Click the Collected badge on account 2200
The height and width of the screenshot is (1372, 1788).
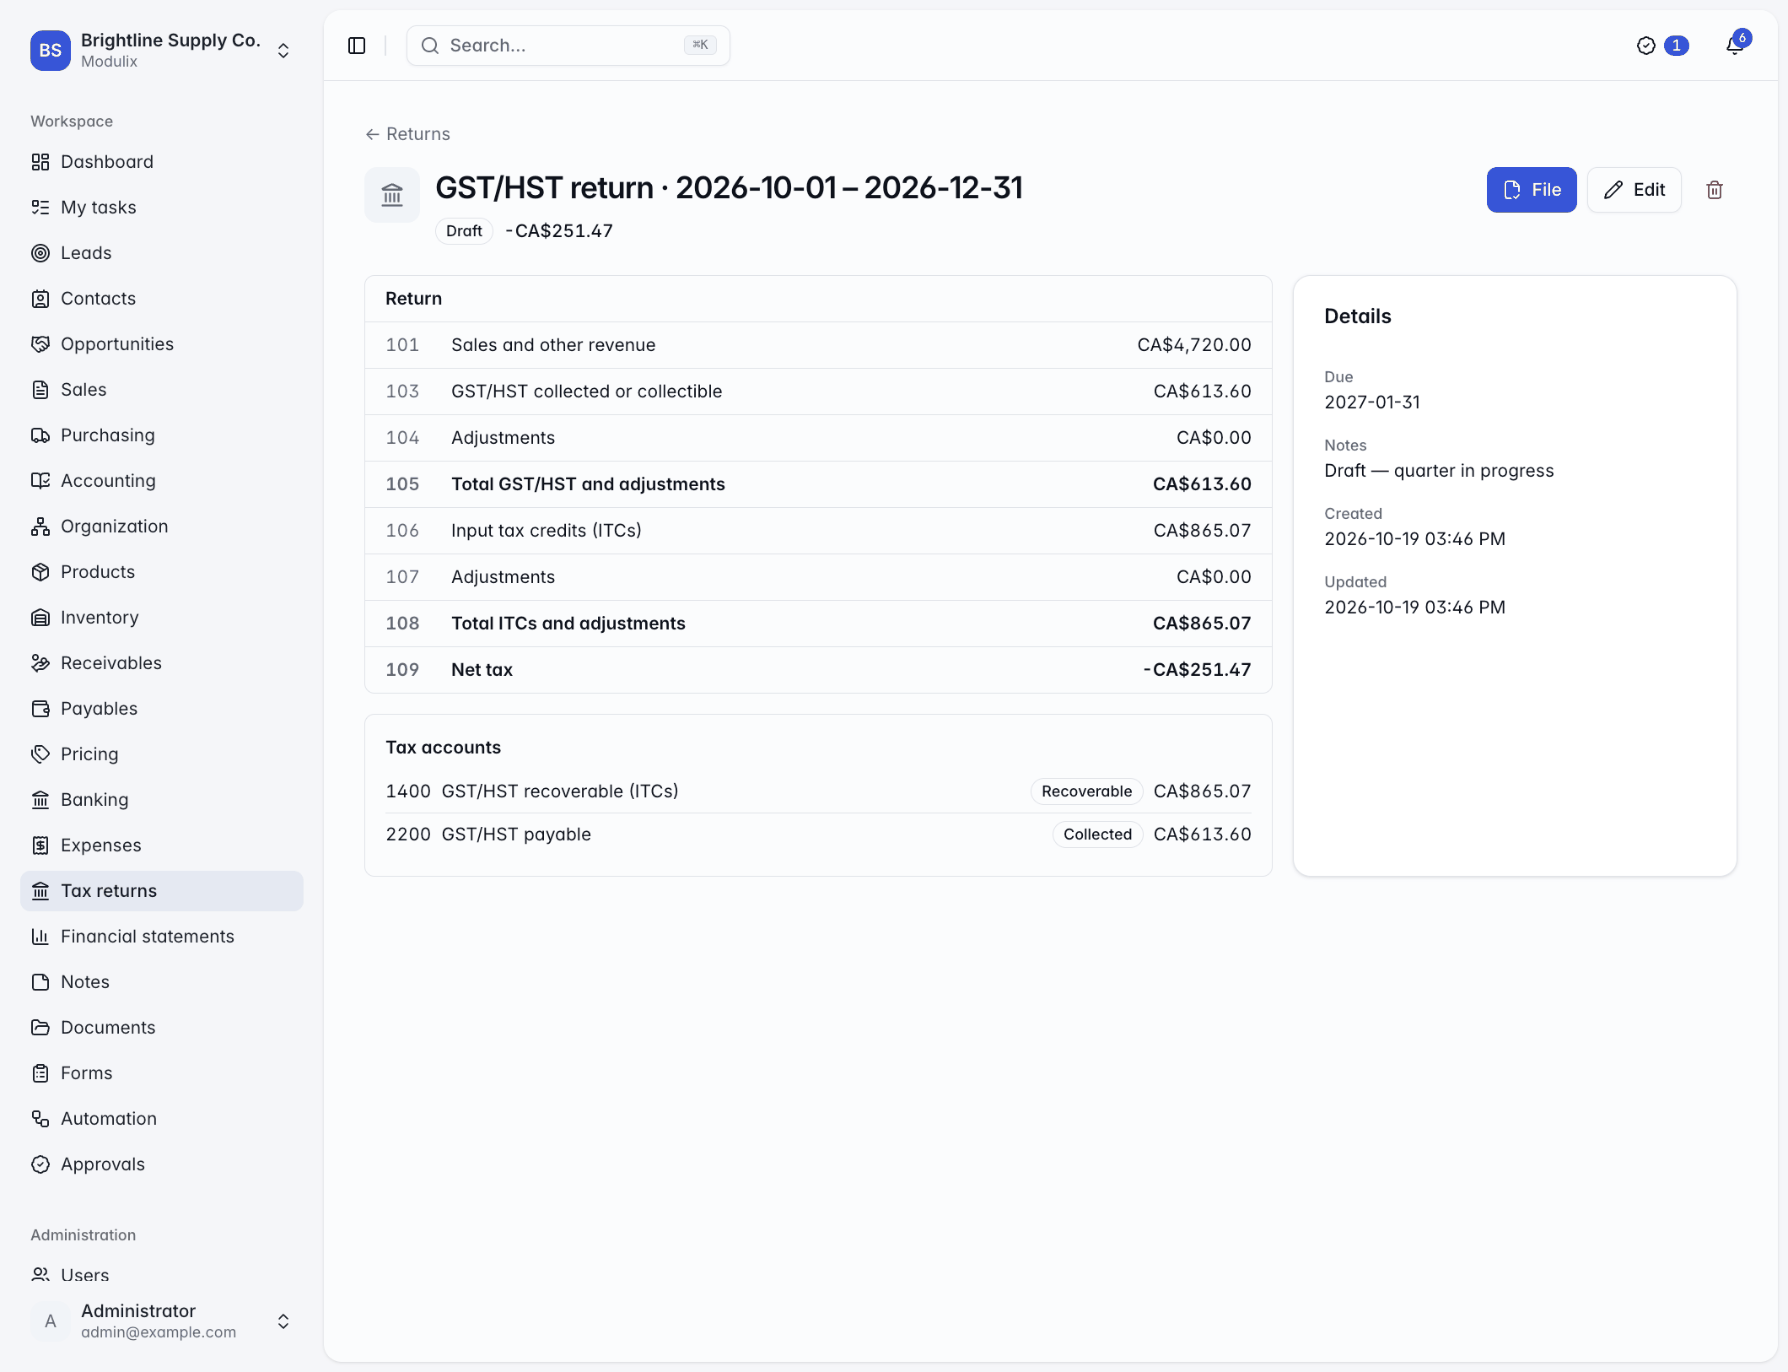point(1097,834)
